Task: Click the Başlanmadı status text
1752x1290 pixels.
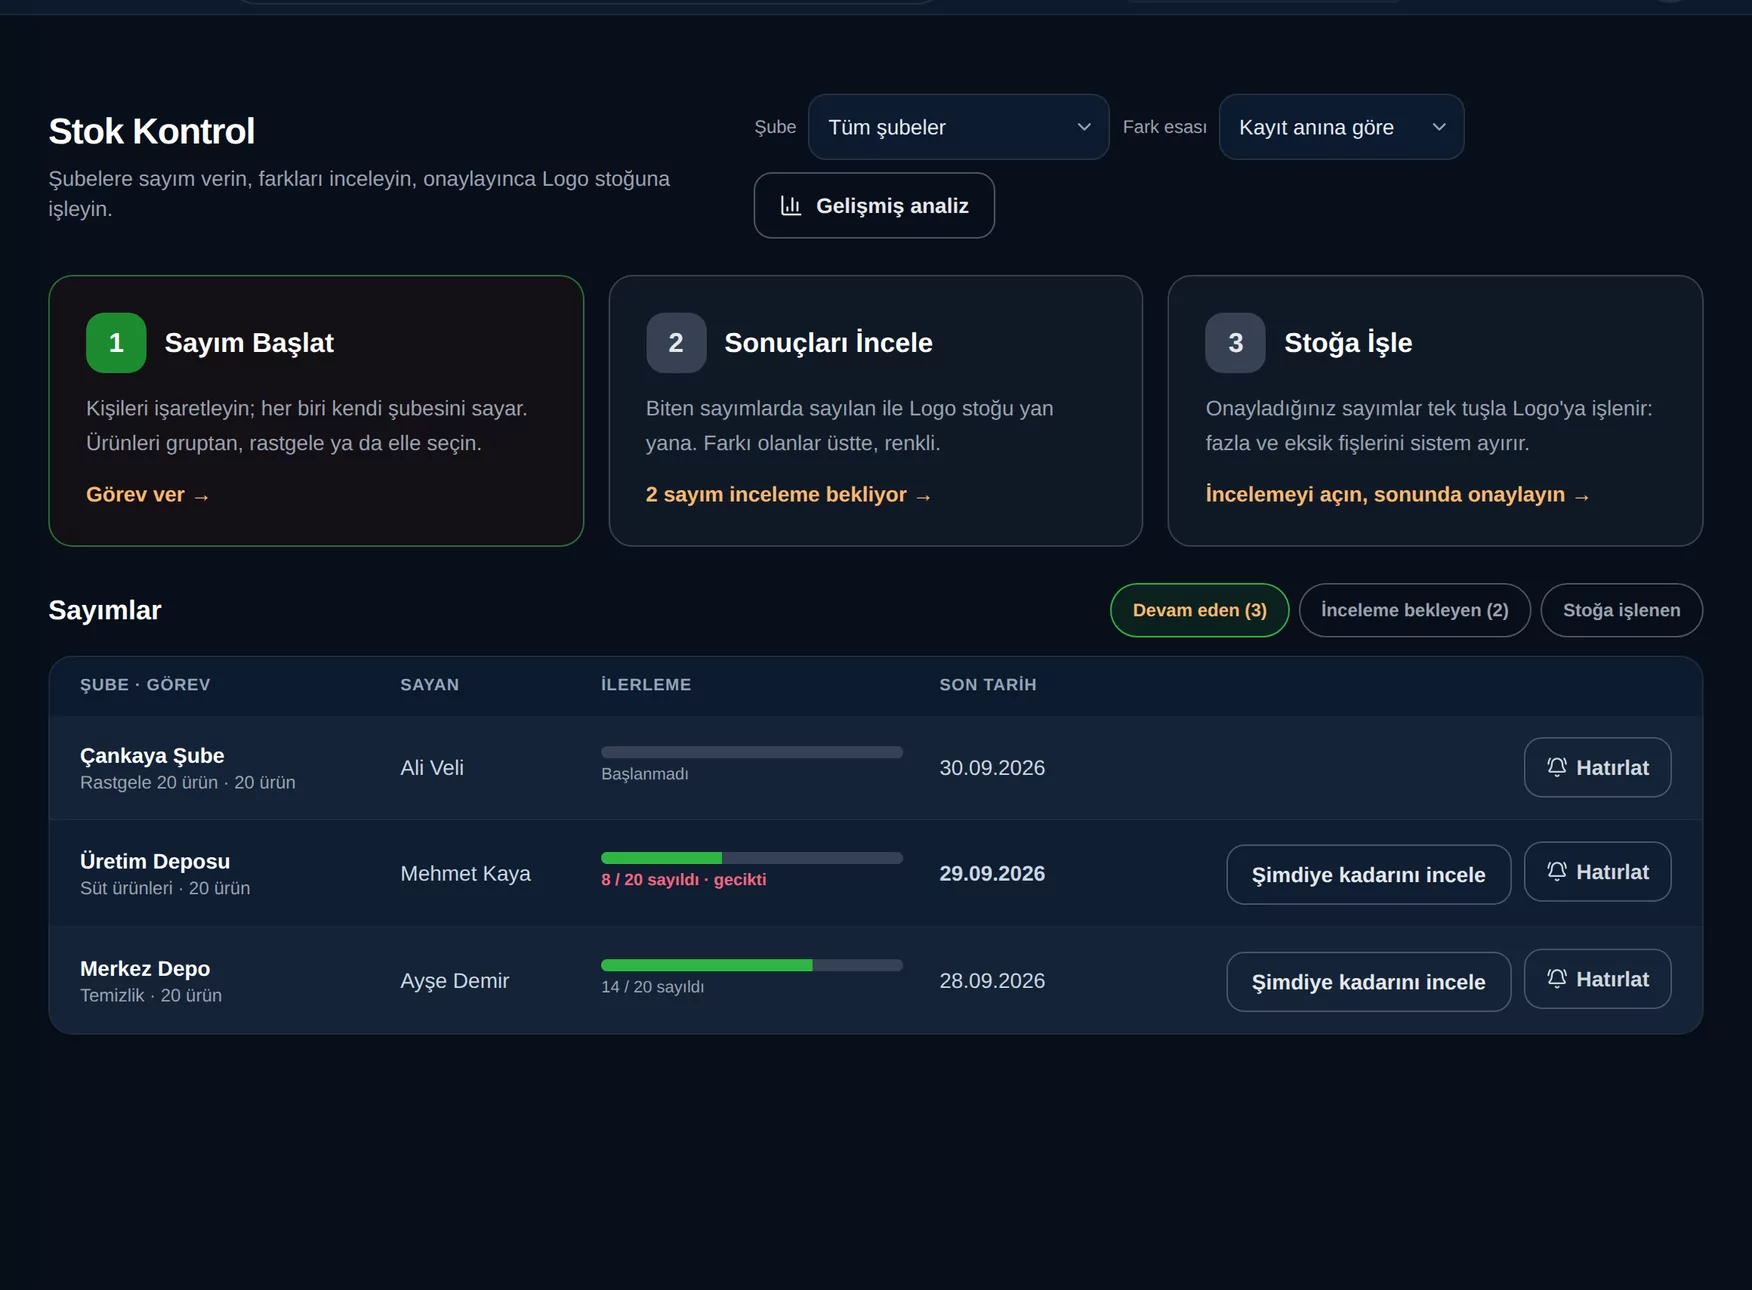Action: [645, 774]
